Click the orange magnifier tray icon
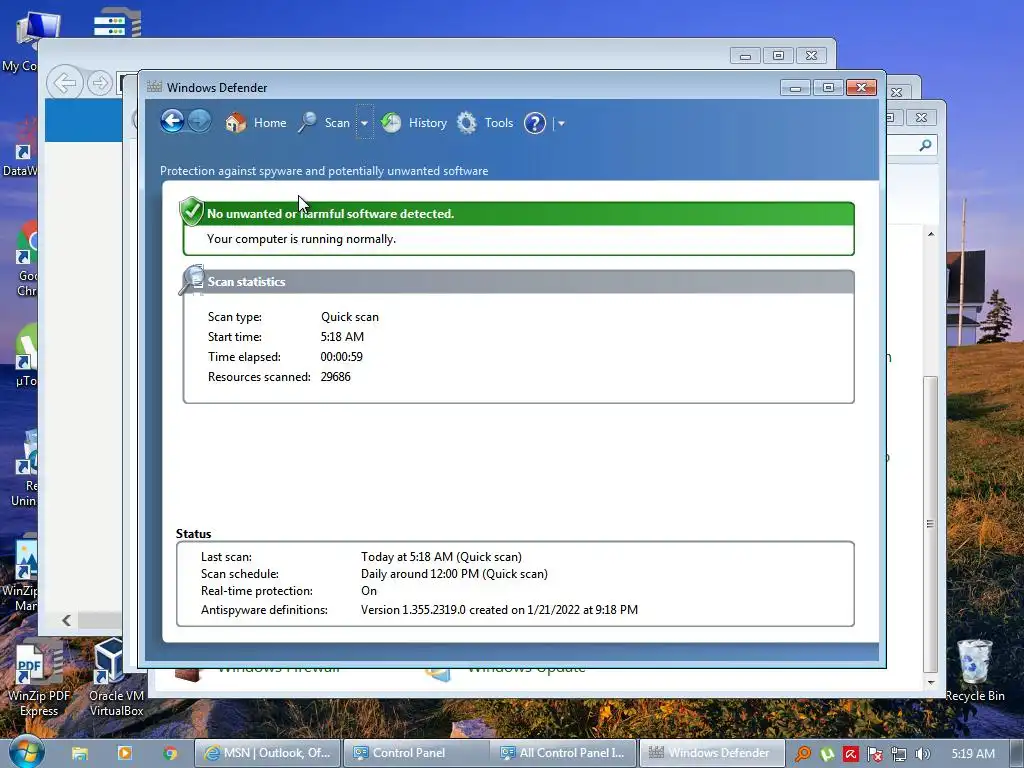Screen dimensions: 1024x768 click(803, 754)
